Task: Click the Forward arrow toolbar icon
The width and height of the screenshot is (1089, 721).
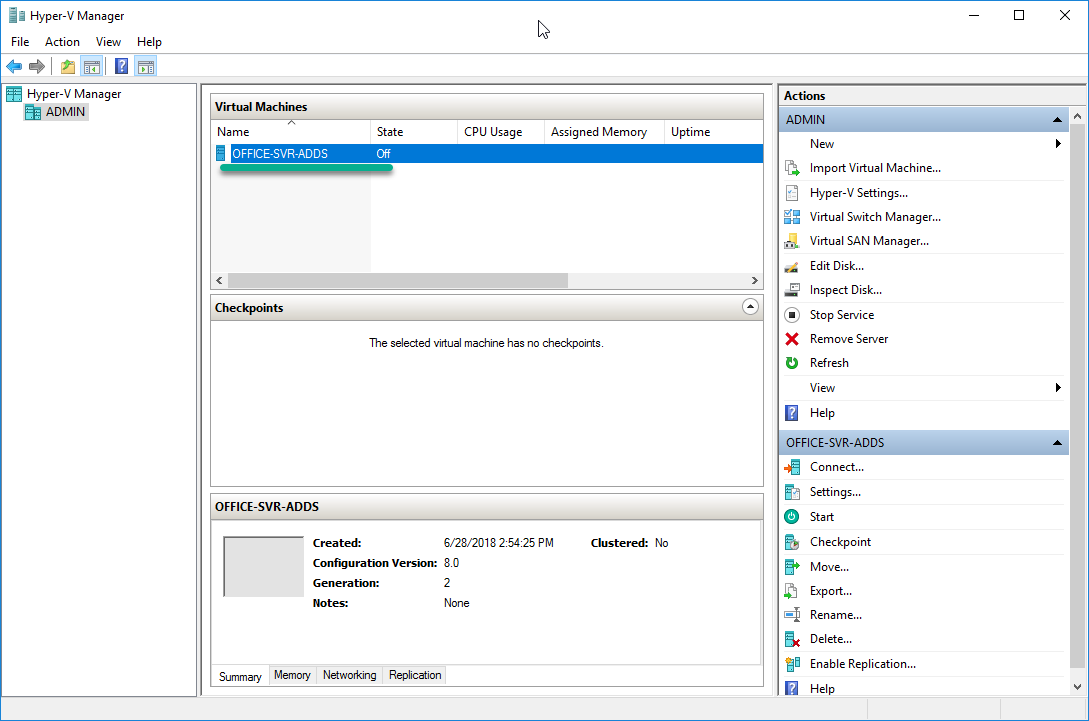Action: tap(37, 67)
